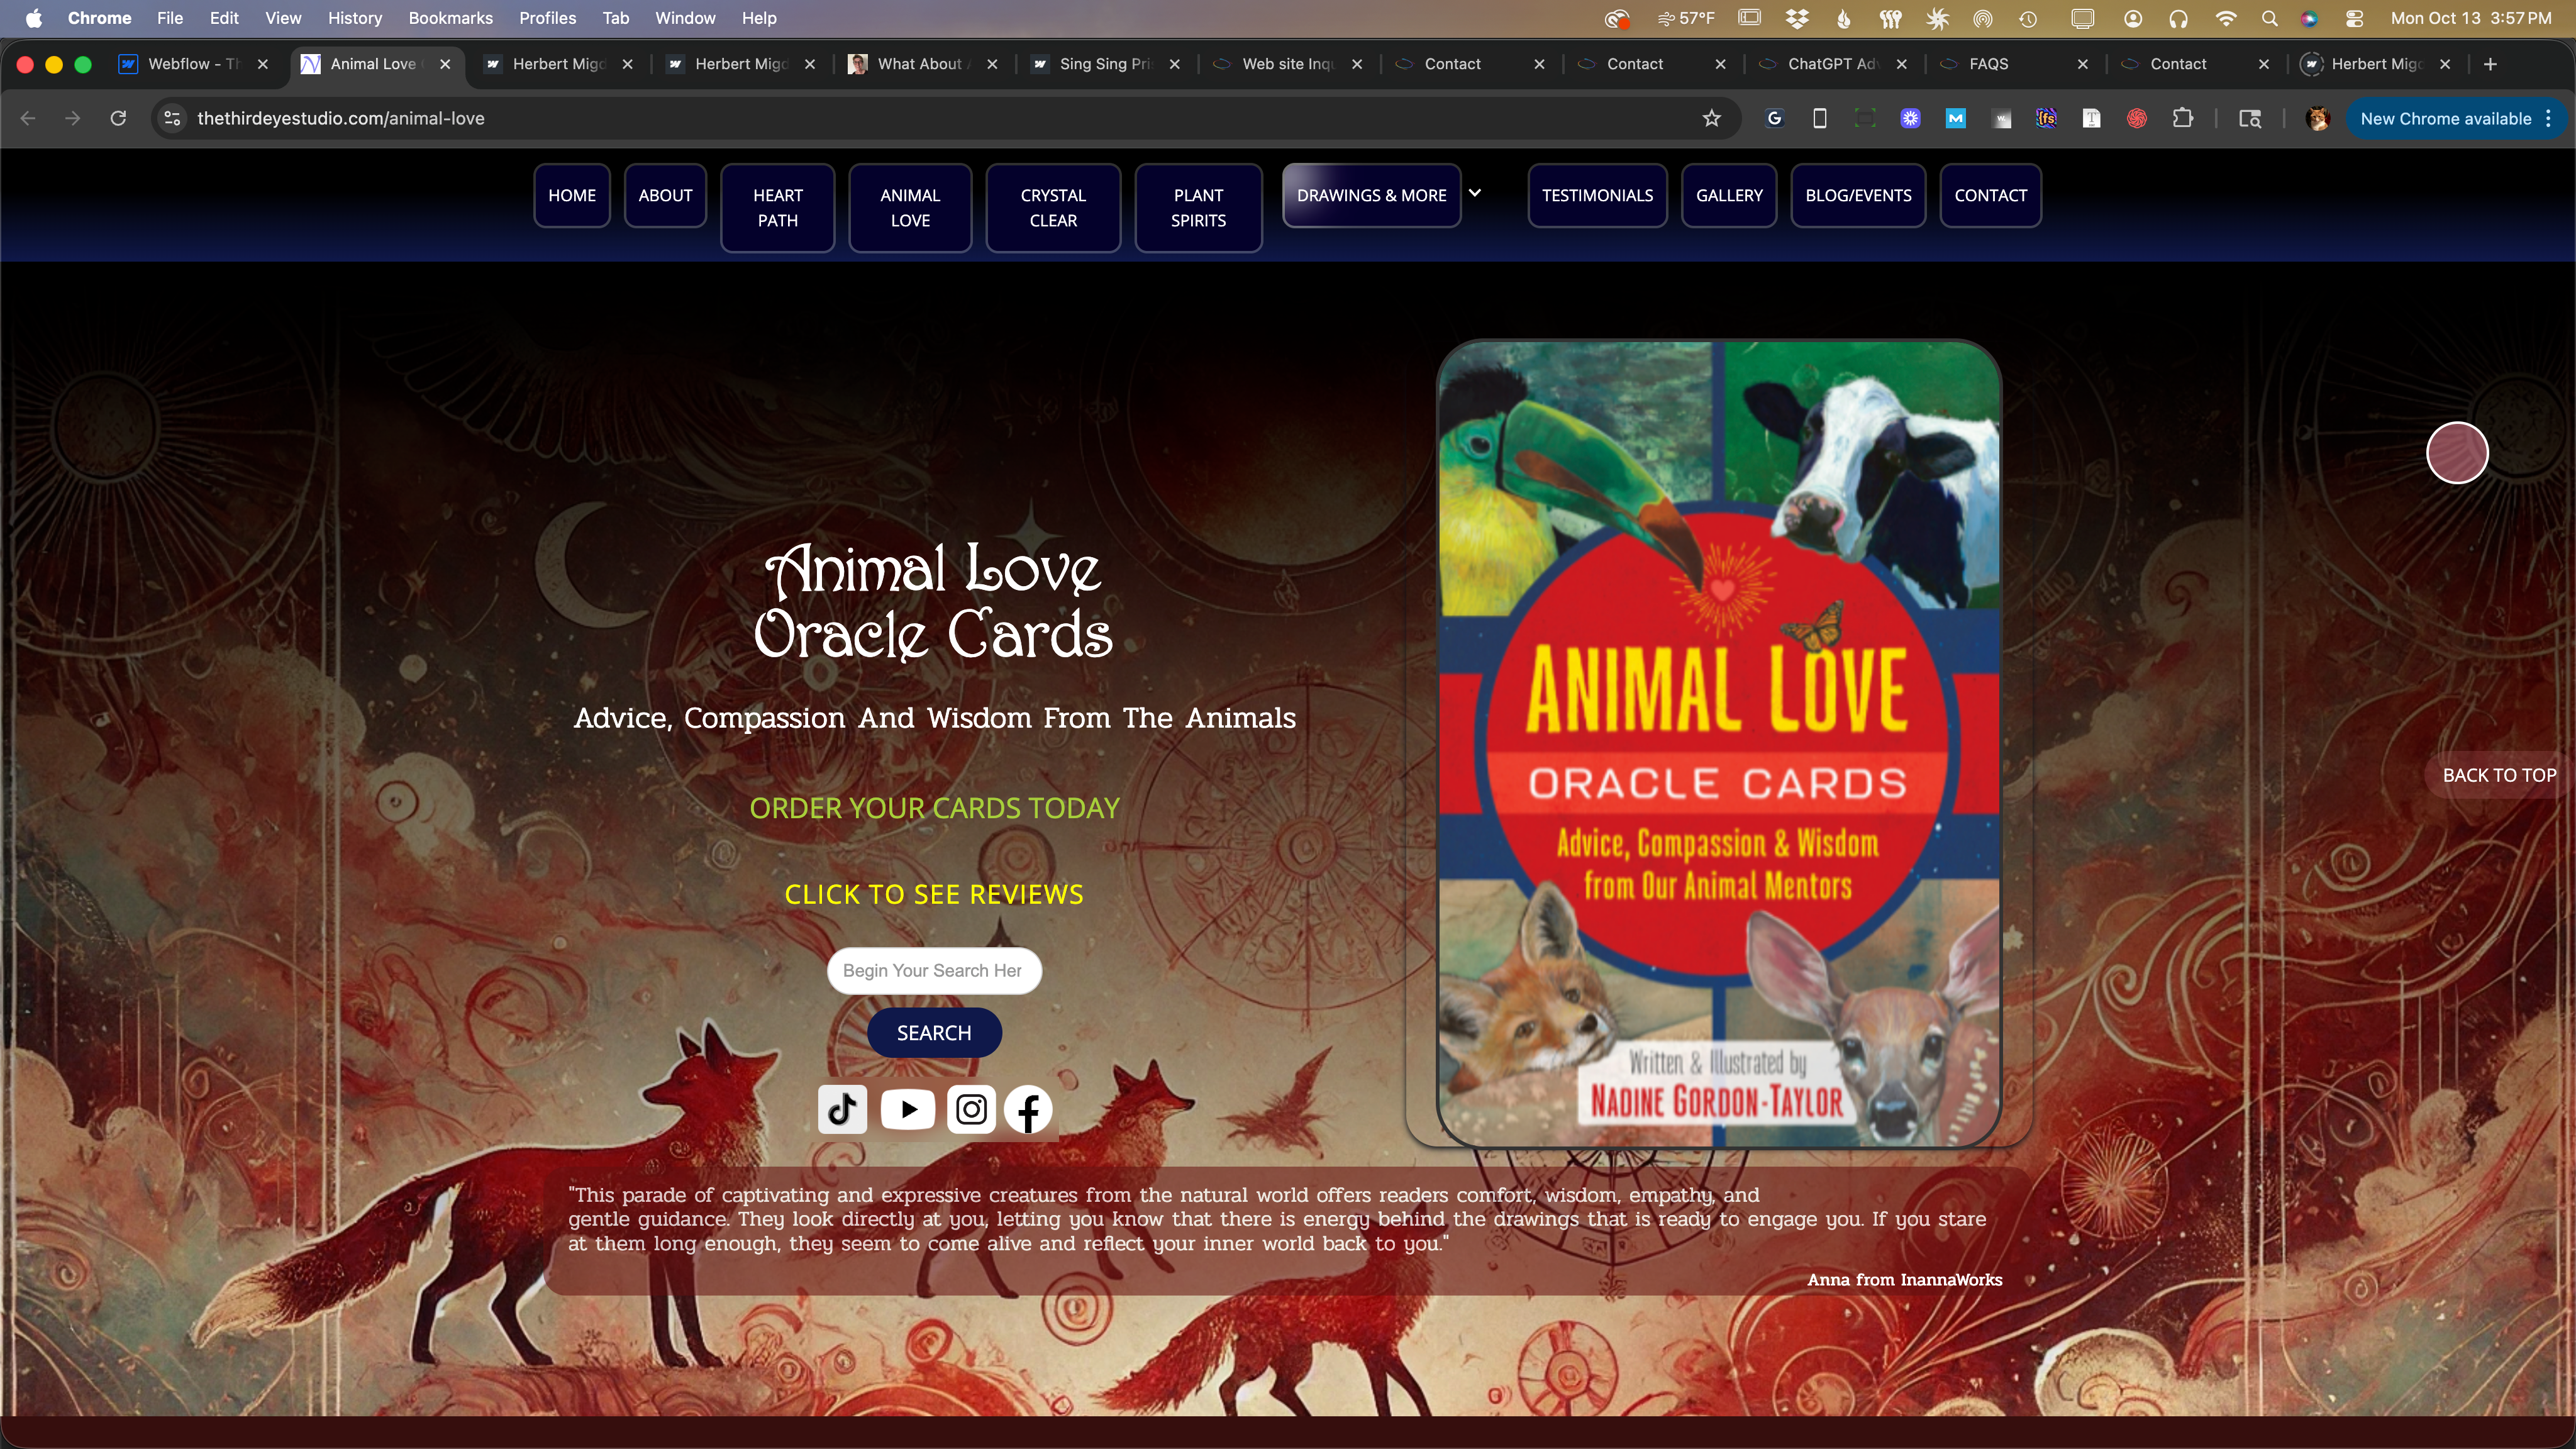Open the Chrome three-dot menu
Image resolution: width=2576 pixels, height=1449 pixels.
pyautogui.click(x=2549, y=118)
